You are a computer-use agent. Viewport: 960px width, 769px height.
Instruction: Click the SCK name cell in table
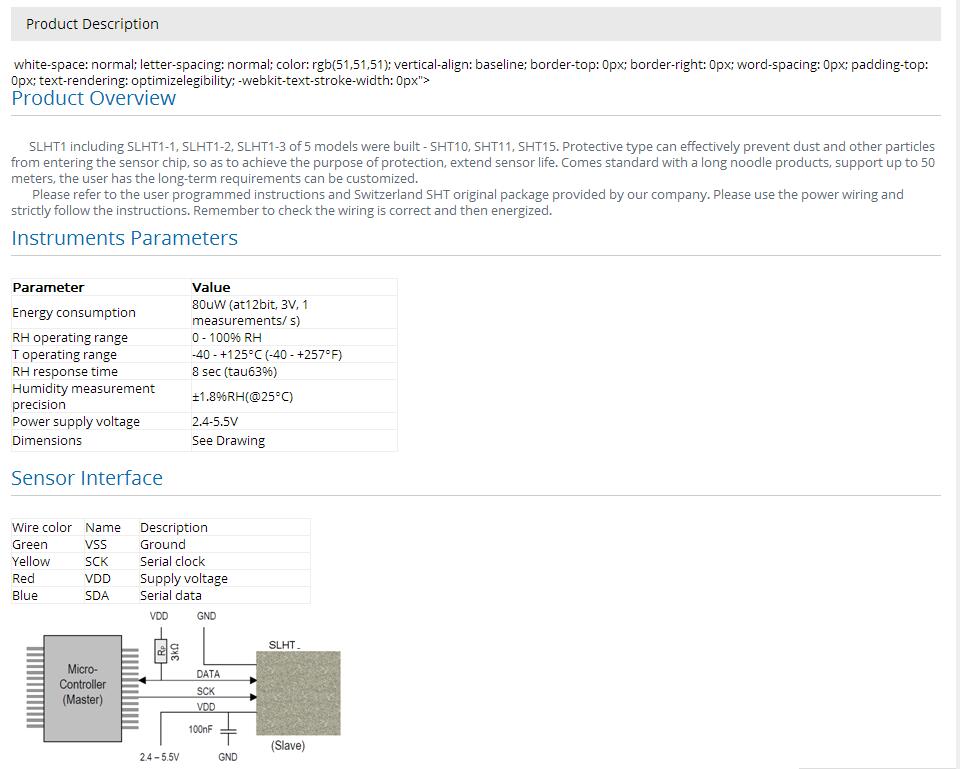[111, 561]
